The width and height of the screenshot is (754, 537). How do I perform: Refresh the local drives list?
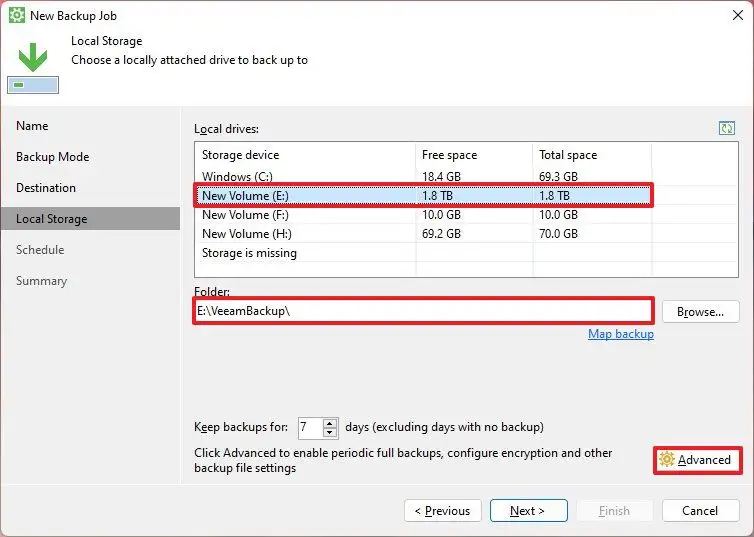coord(727,128)
